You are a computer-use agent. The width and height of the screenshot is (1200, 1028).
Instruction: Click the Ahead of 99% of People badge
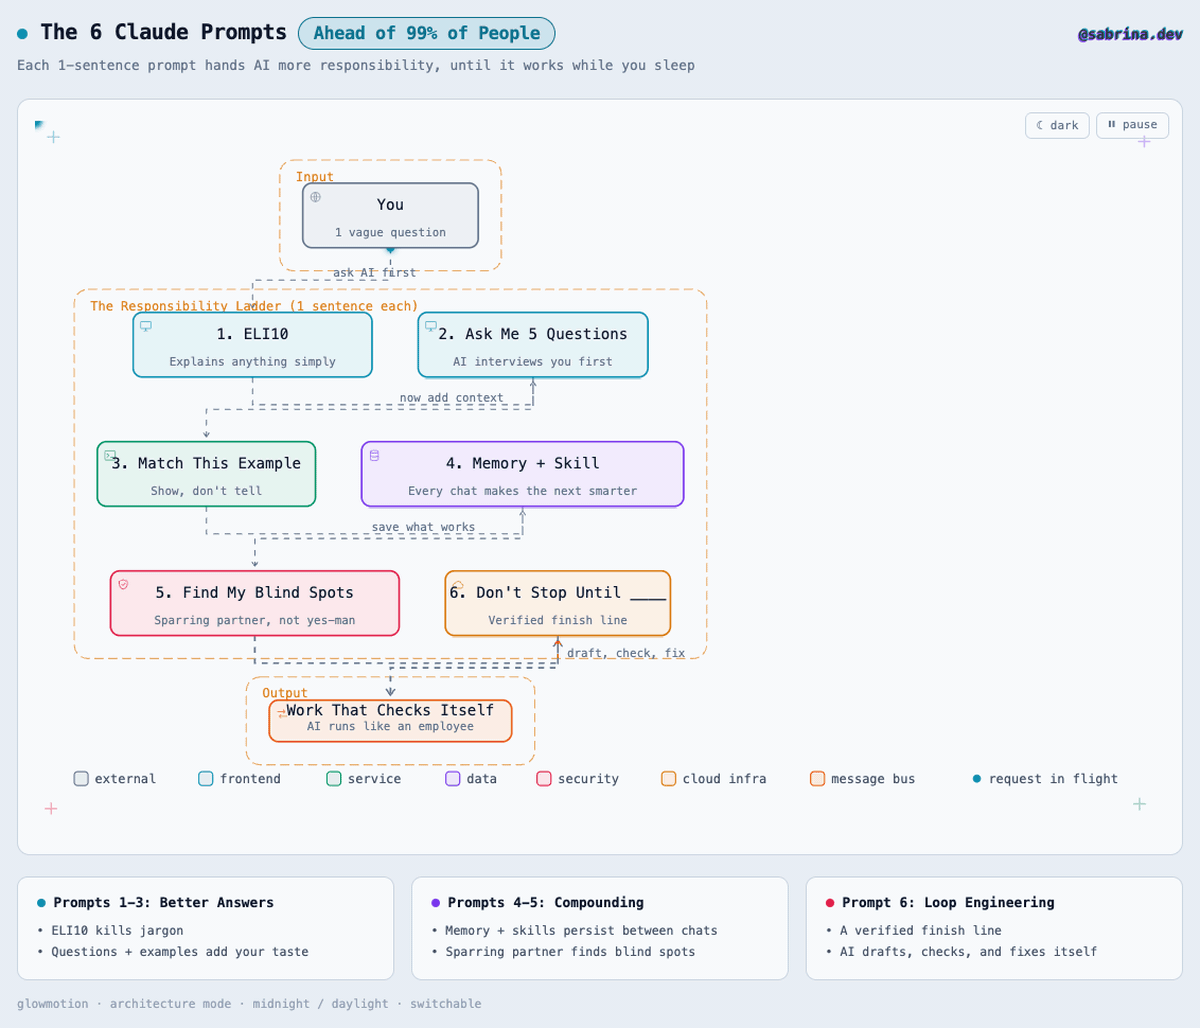pos(427,33)
